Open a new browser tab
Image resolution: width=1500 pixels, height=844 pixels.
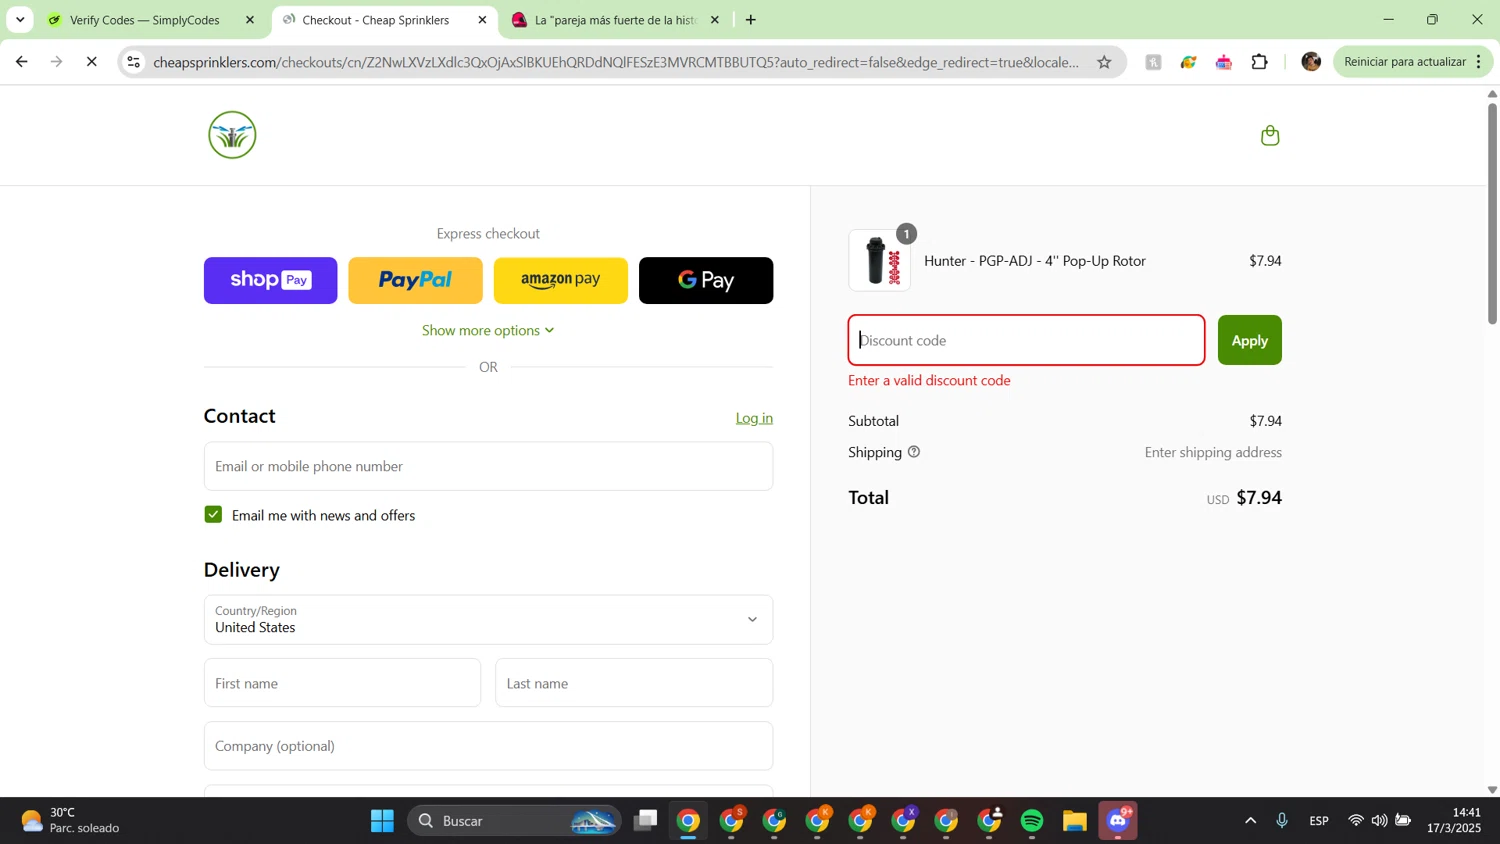pos(750,20)
